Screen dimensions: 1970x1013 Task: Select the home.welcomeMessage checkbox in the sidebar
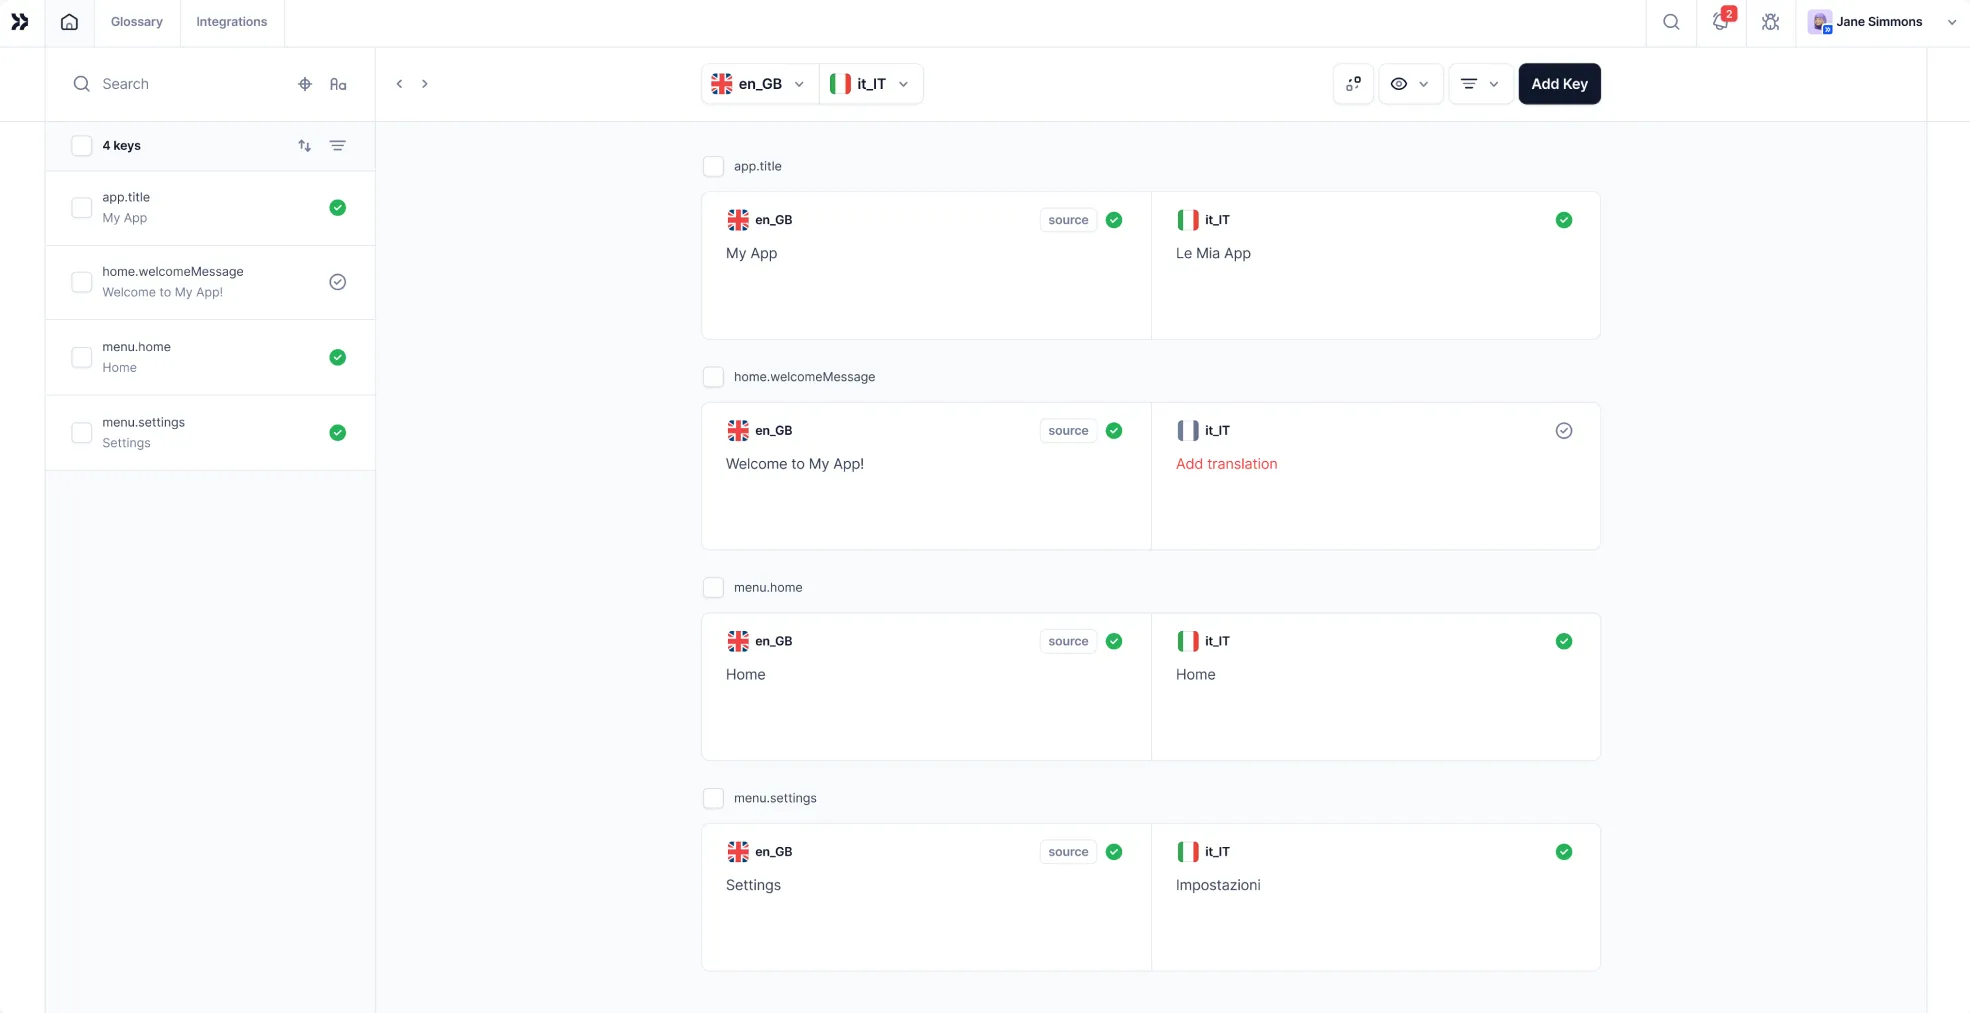click(82, 282)
